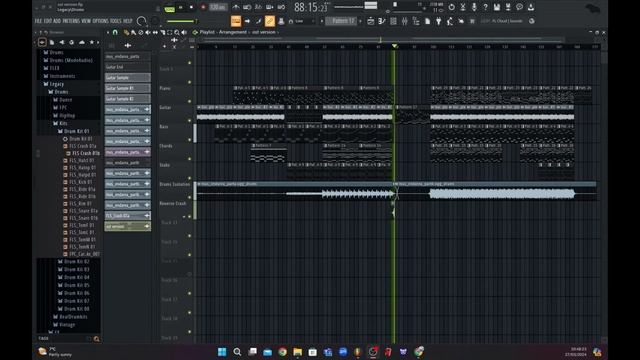Click the song position slider
The width and height of the screenshot is (640, 360).
[355, 6]
